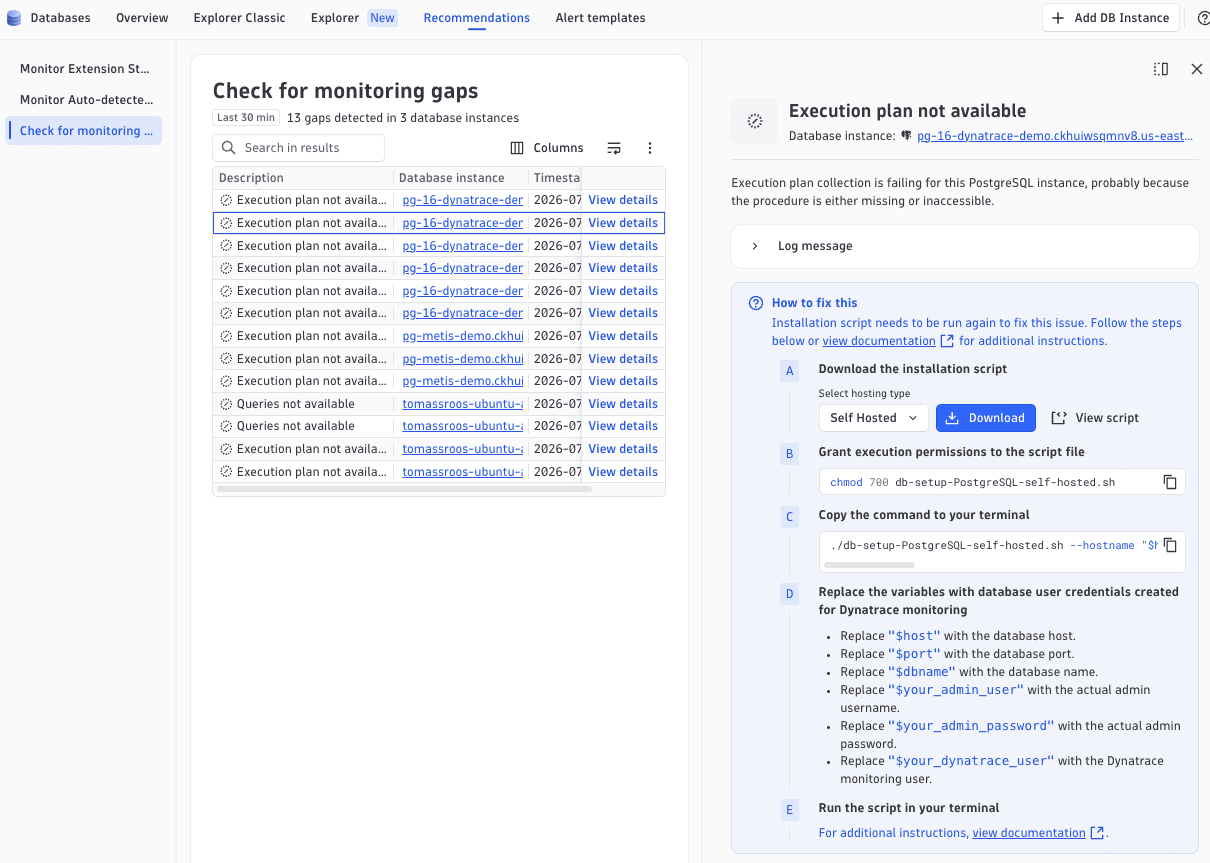1210x863 pixels.
Task: View details for first pg-metis-demo row
Action: point(623,336)
